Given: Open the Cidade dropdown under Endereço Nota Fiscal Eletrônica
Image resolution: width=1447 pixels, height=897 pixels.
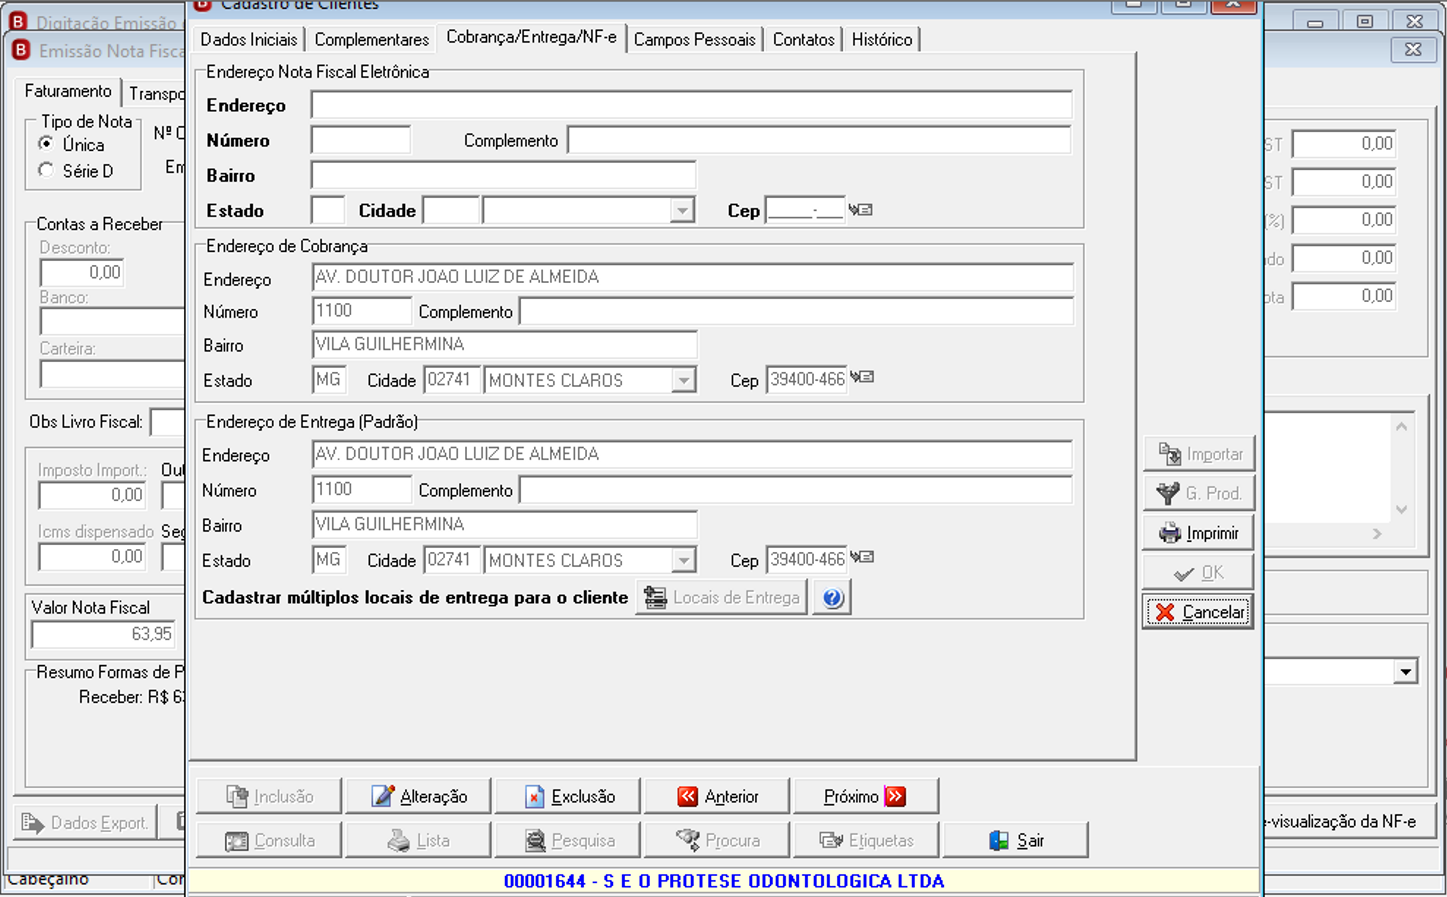Looking at the screenshot, I should tap(682, 211).
